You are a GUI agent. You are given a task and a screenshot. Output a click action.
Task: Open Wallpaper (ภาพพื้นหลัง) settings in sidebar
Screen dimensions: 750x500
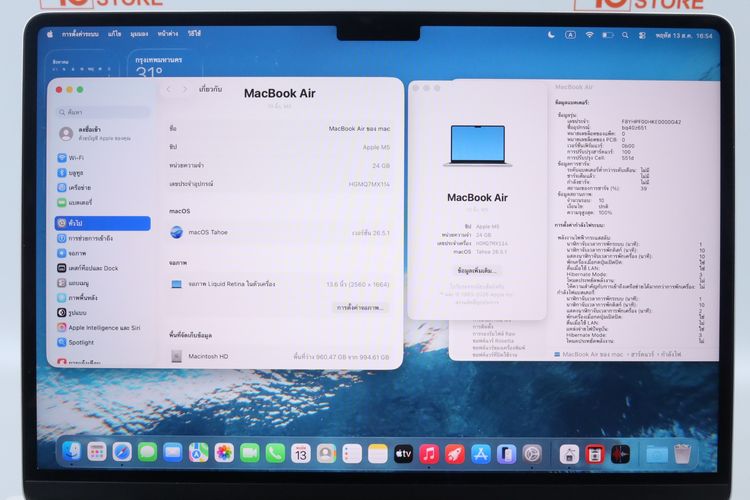coord(102,298)
